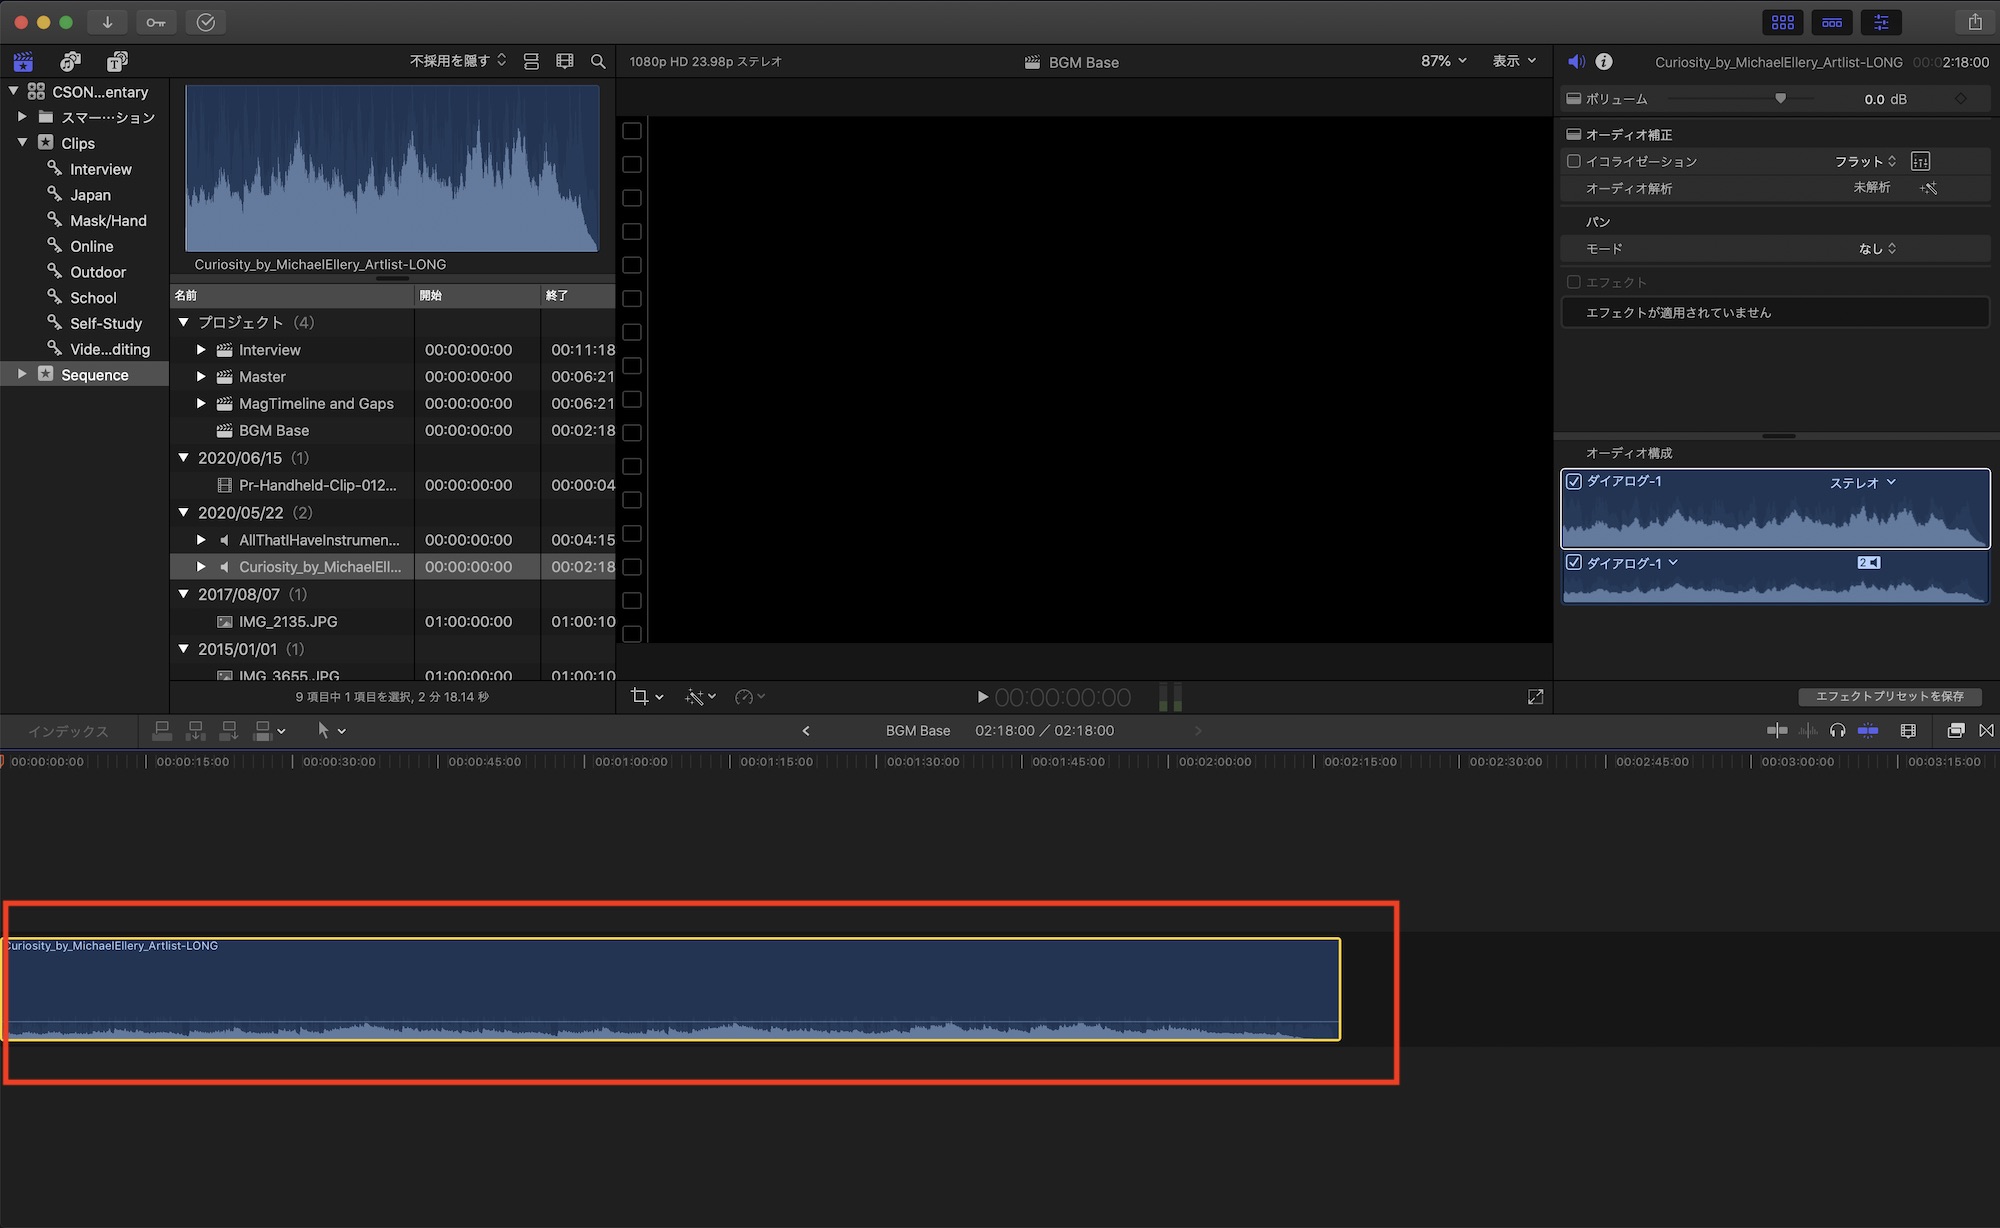Click the share export icon
Viewport: 2000px width, 1228px height.
click(x=1974, y=22)
